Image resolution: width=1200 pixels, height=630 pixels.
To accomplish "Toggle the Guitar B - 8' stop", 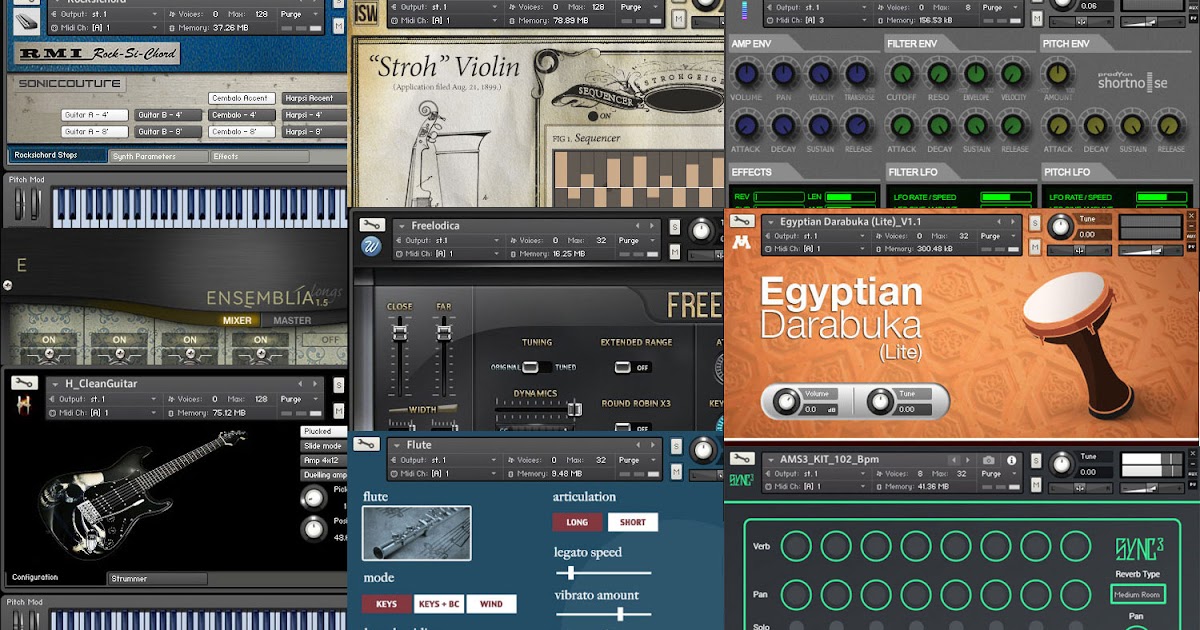I will pyautogui.click(x=169, y=132).
